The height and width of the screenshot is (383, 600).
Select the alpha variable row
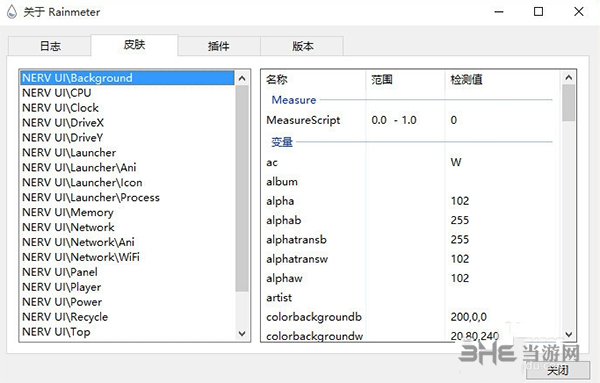coord(411,201)
